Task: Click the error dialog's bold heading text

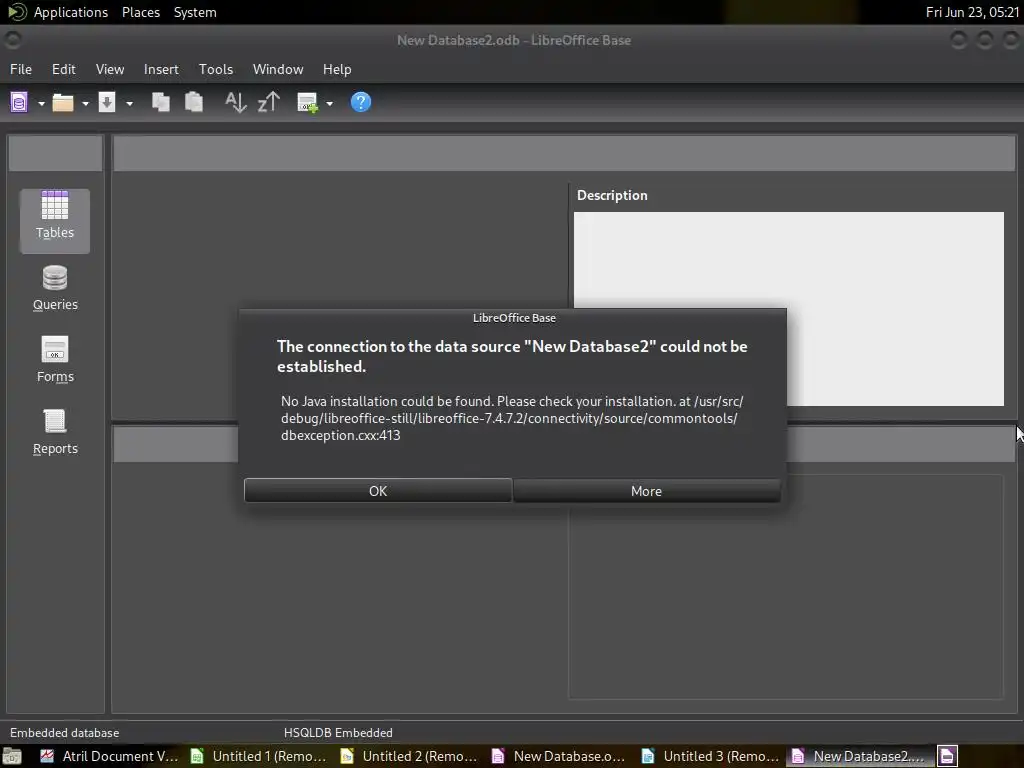Action: [x=512, y=356]
